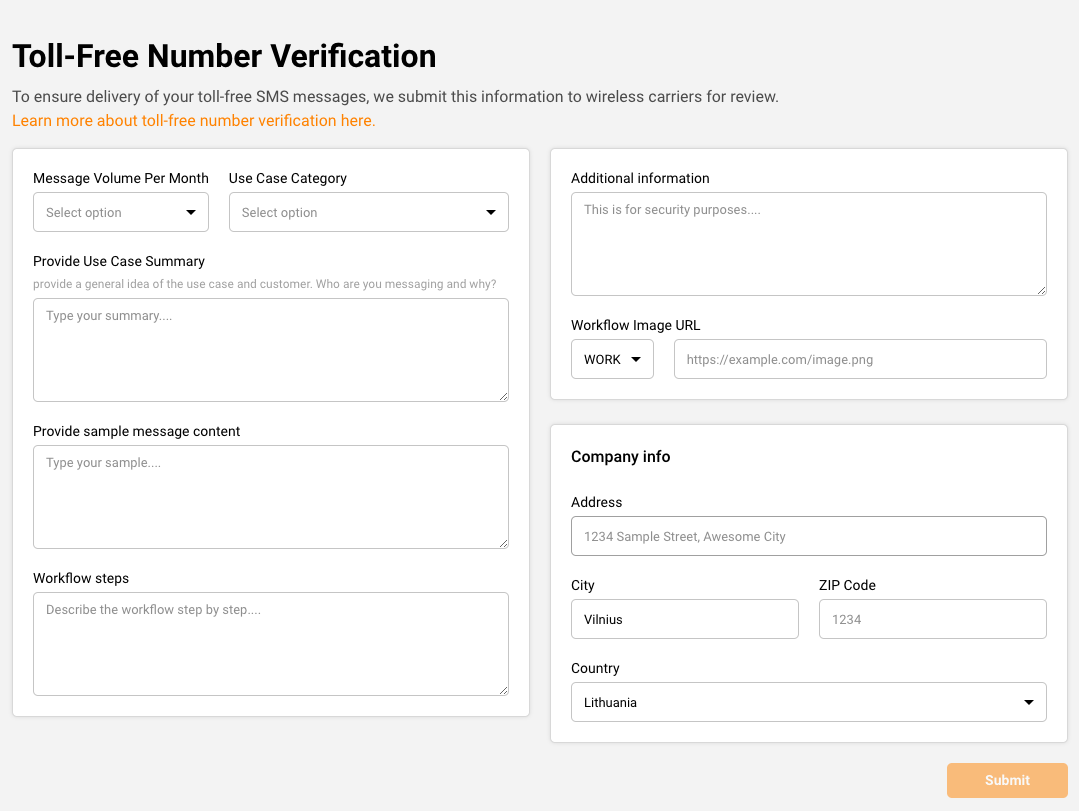Open the Message Volume Per Month dropdown

click(121, 212)
